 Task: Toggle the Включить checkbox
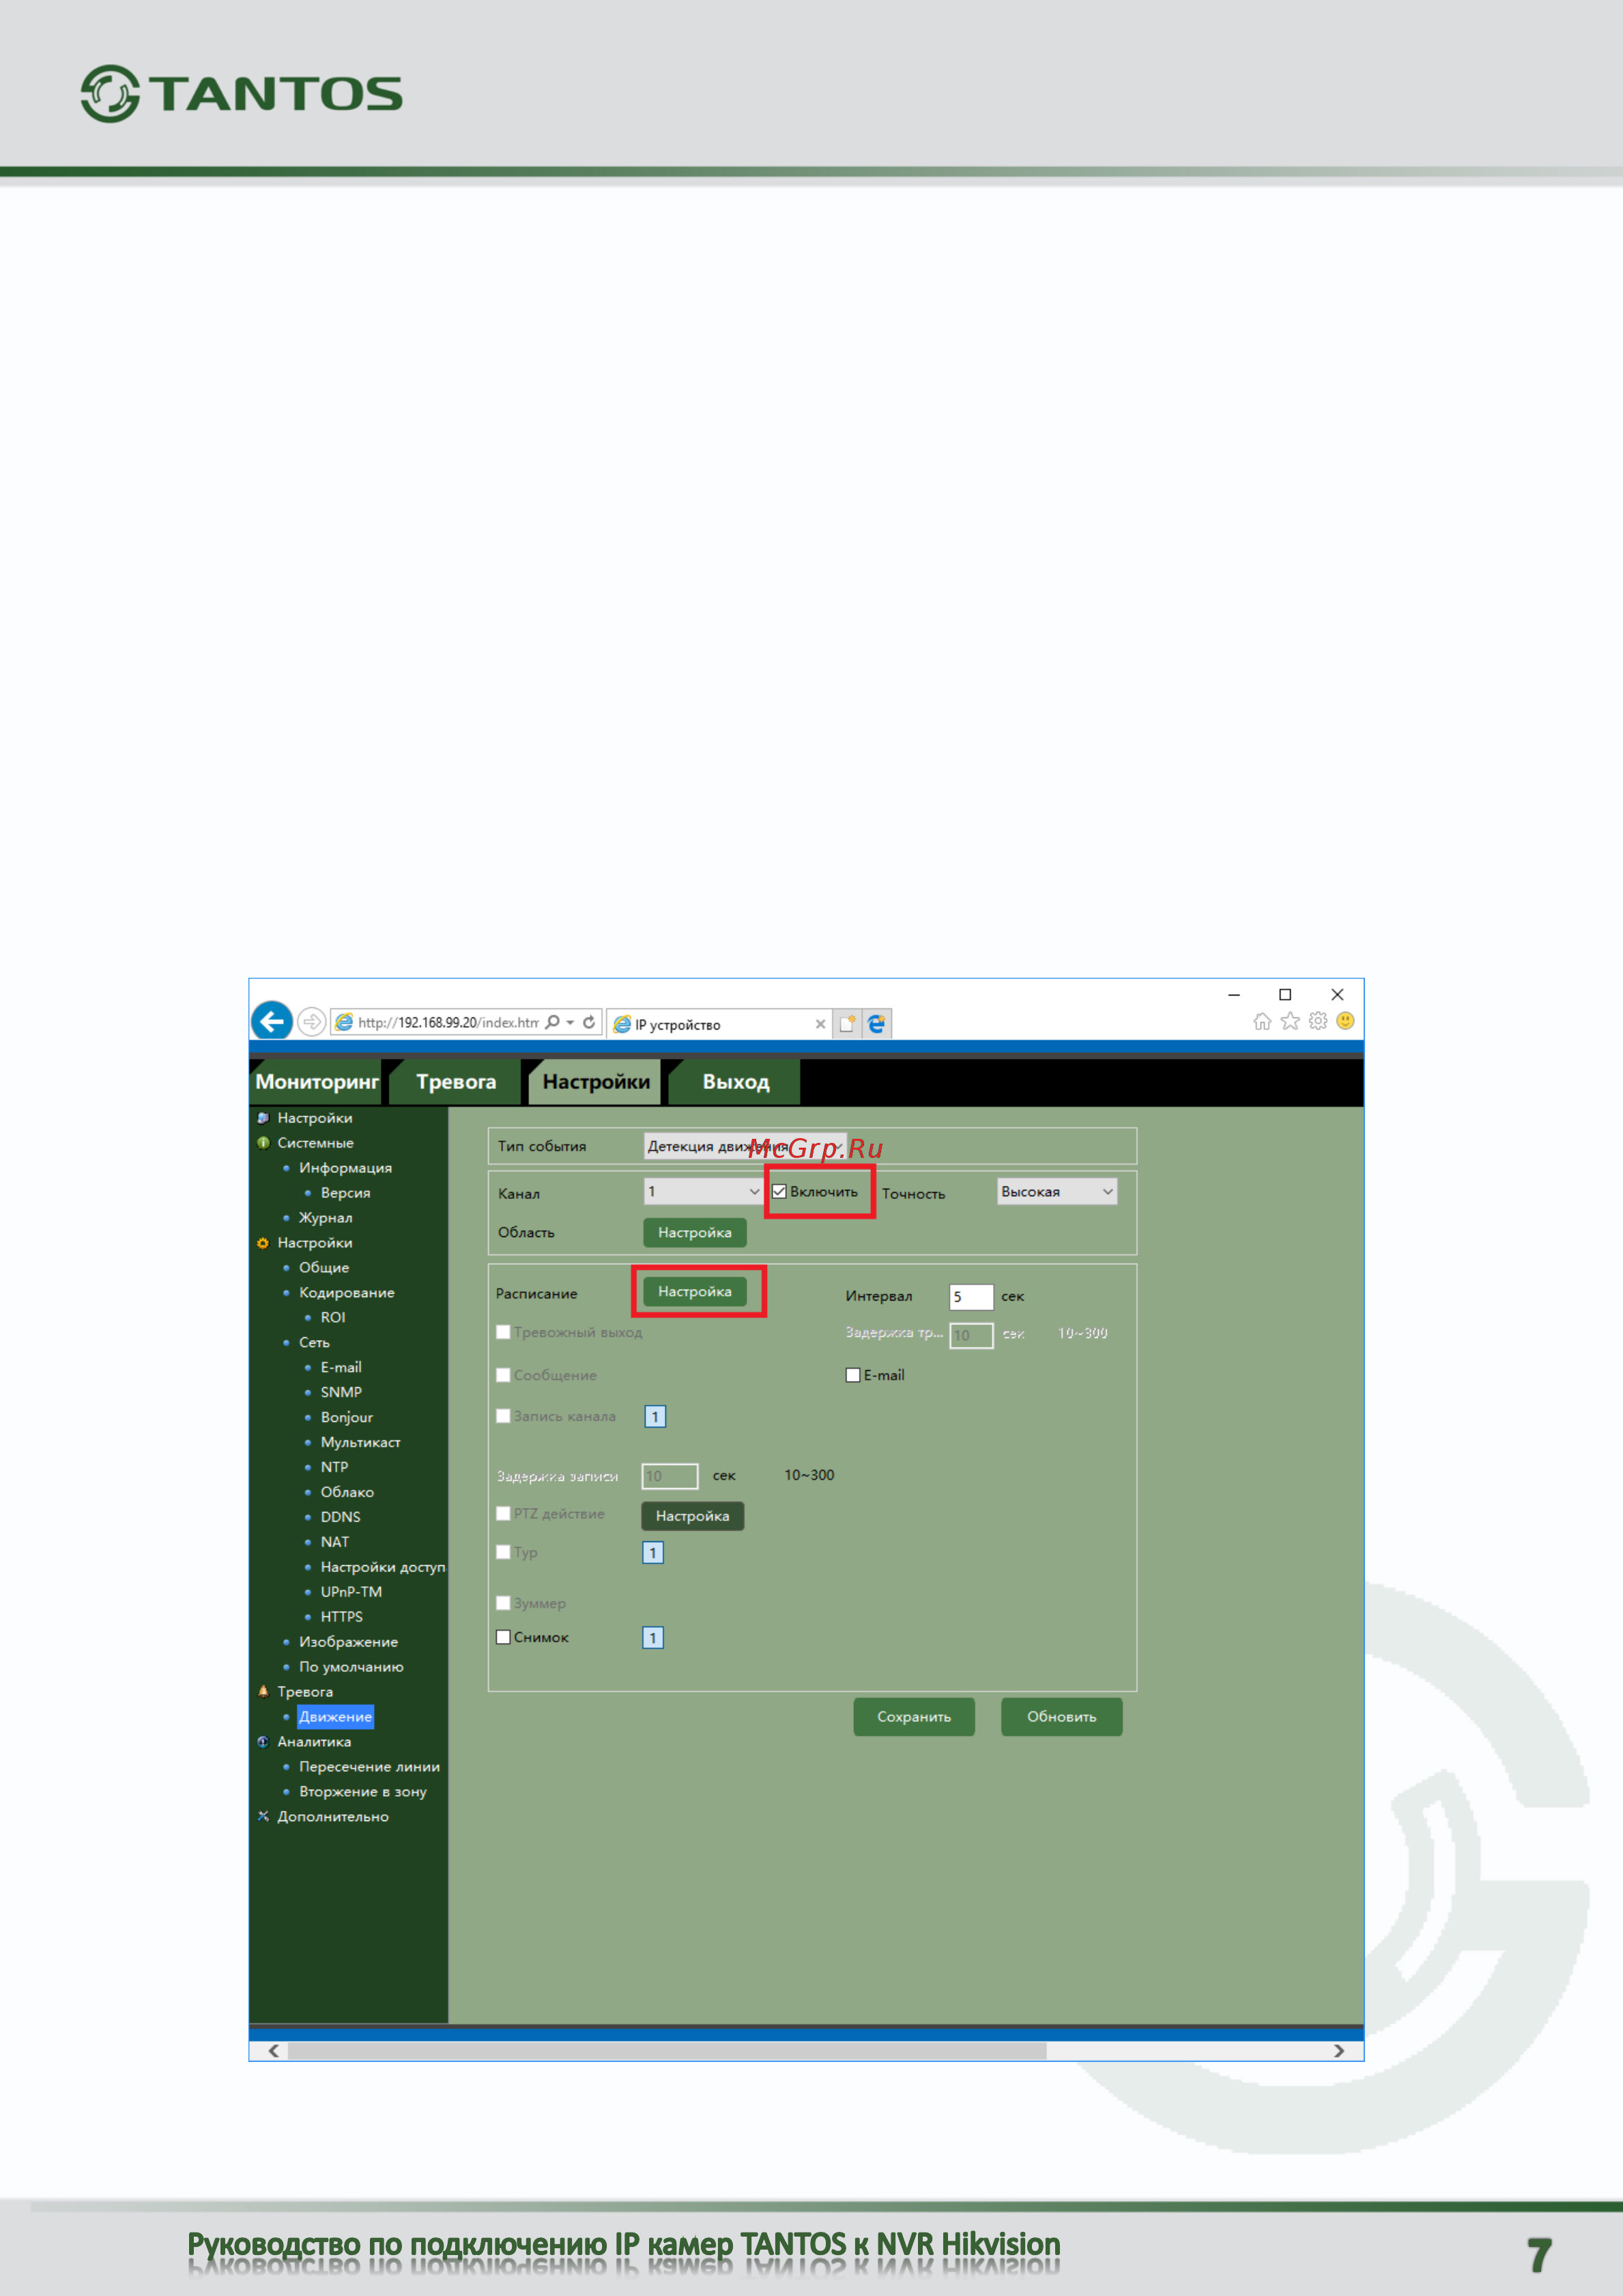pyautogui.click(x=779, y=1191)
